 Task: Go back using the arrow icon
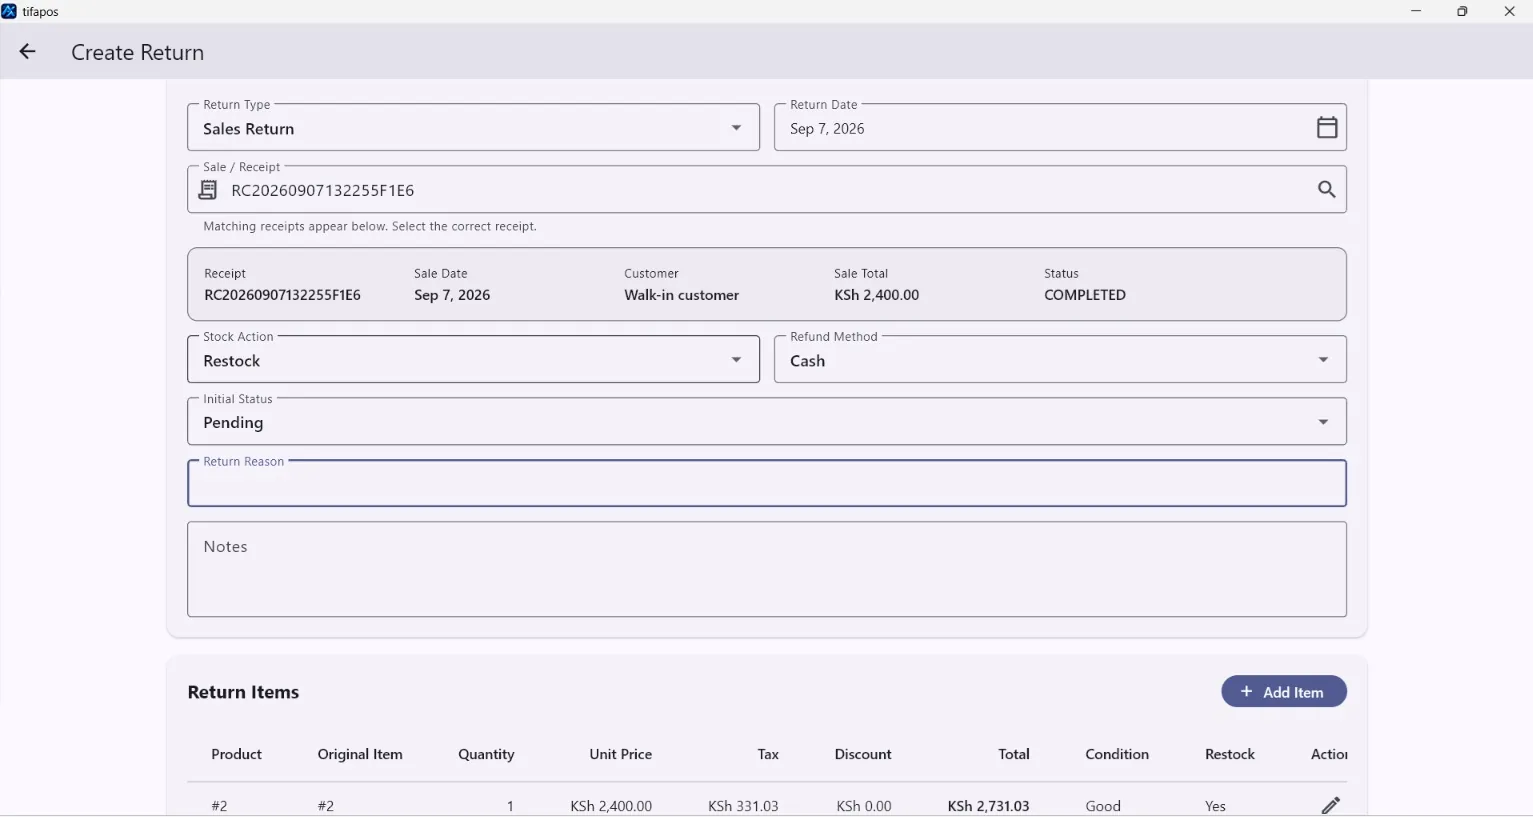(x=27, y=52)
